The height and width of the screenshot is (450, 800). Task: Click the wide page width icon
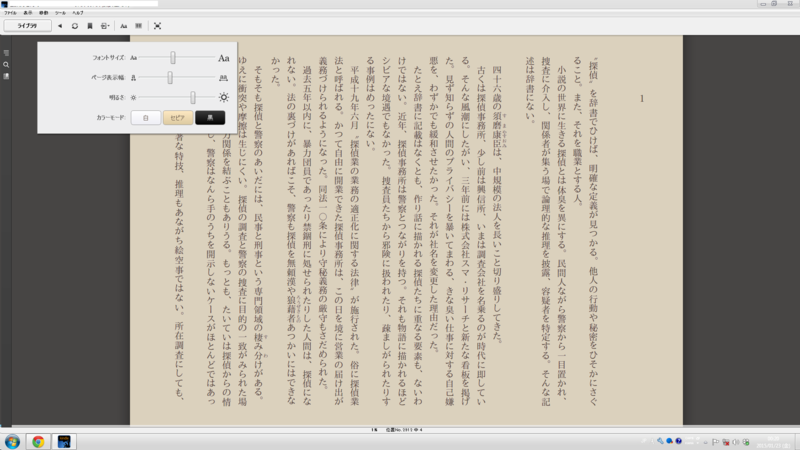223,78
